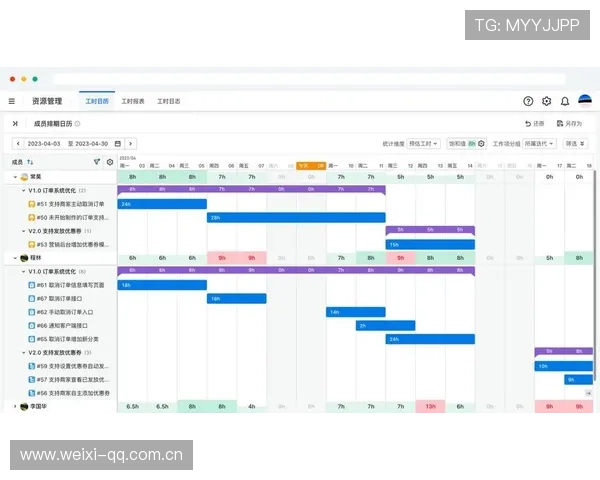
Task: Open the member column settings gear
Action: (110, 162)
